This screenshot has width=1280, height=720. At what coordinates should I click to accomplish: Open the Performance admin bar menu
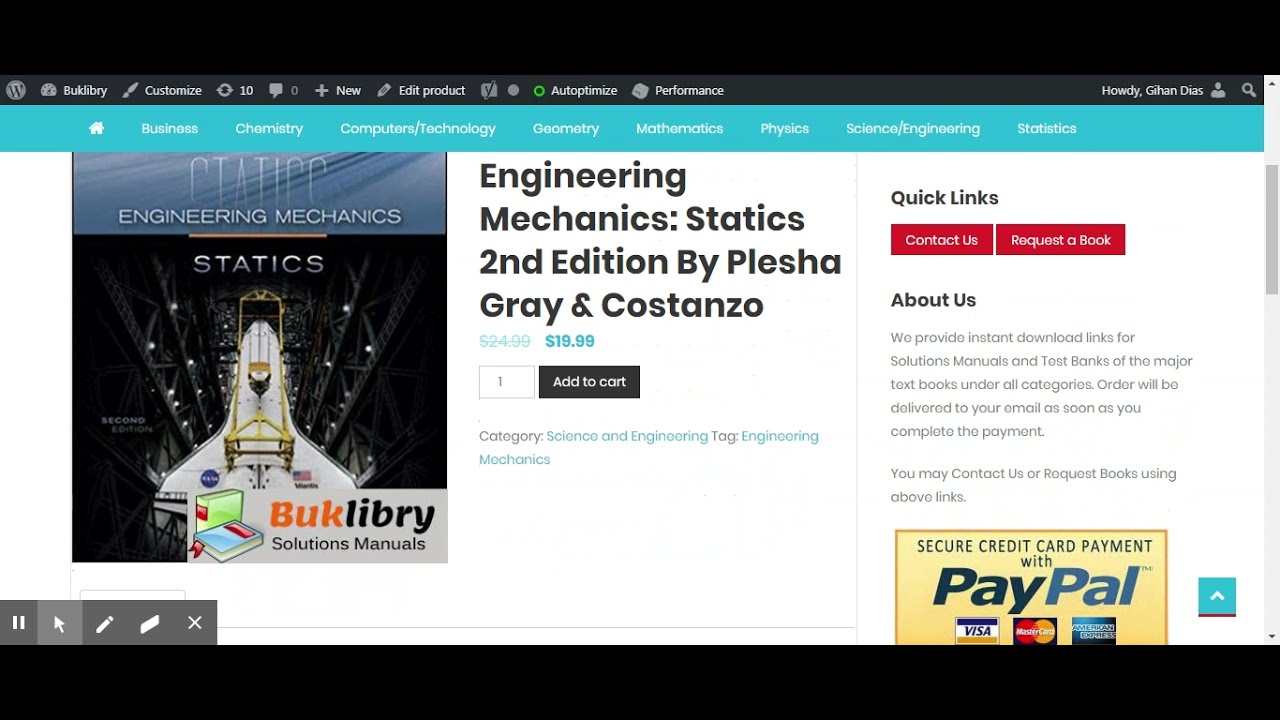(678, 90)
